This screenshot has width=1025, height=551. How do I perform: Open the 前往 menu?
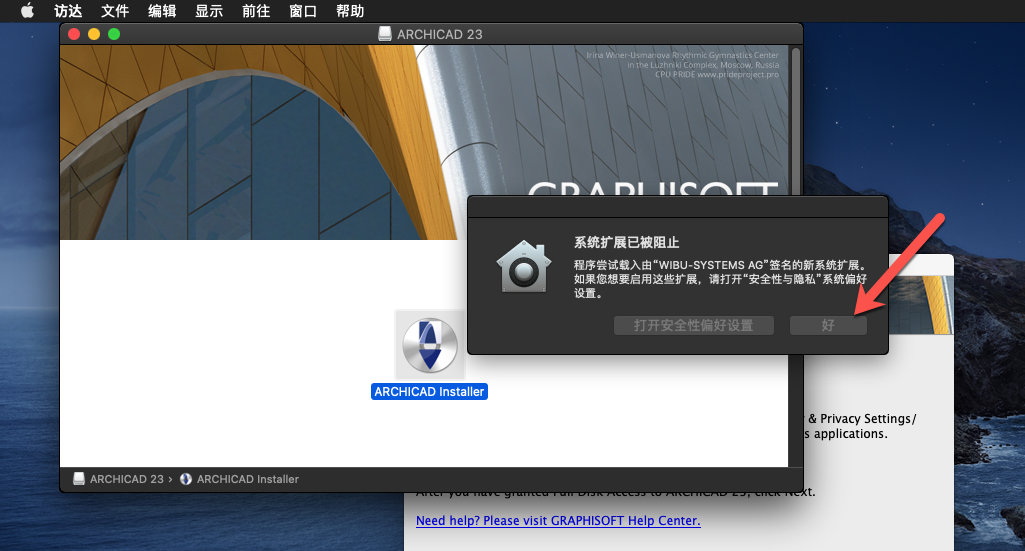[x=256, y=11]
